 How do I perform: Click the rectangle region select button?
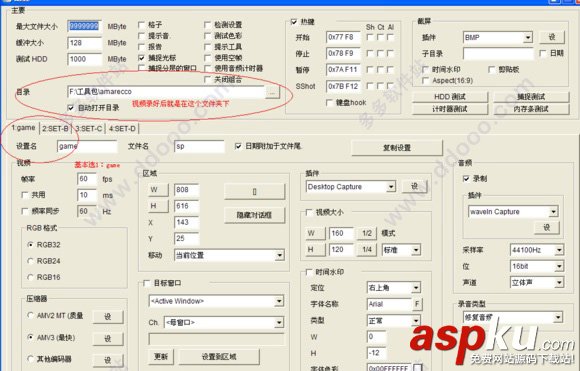click(254, 192)
